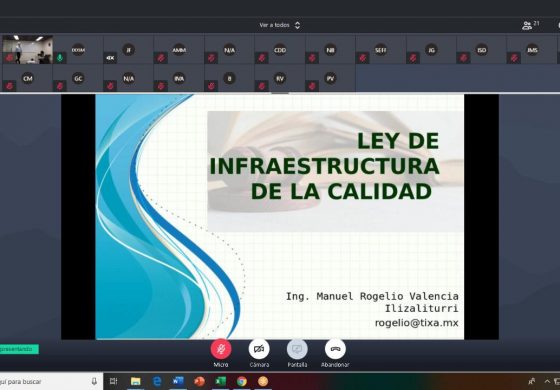This screenshot has height=390, width=560.
Task: Select the JG participant avatar
Action: [431, 50]
